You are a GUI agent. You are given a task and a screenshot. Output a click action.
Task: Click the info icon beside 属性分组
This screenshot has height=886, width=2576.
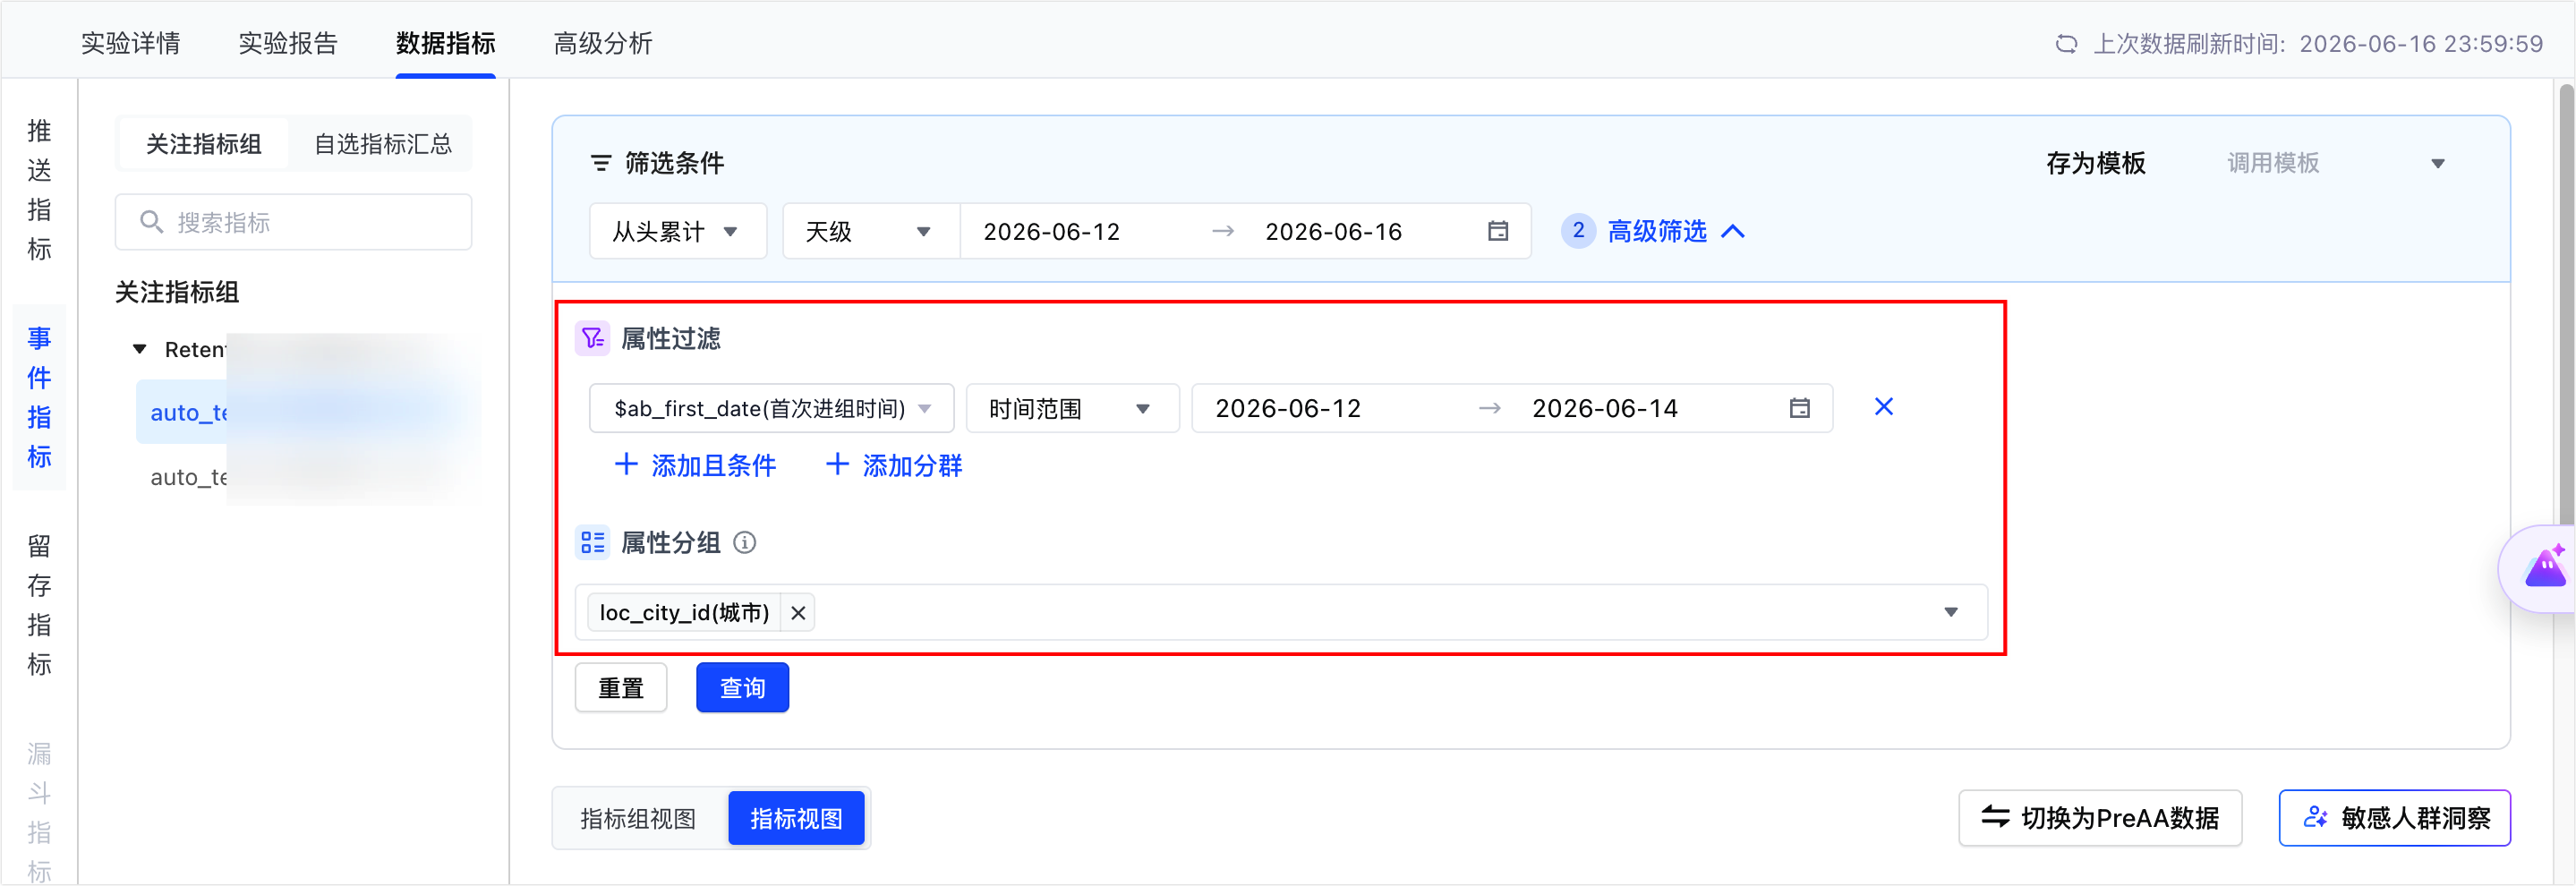(x=745, y=542)
